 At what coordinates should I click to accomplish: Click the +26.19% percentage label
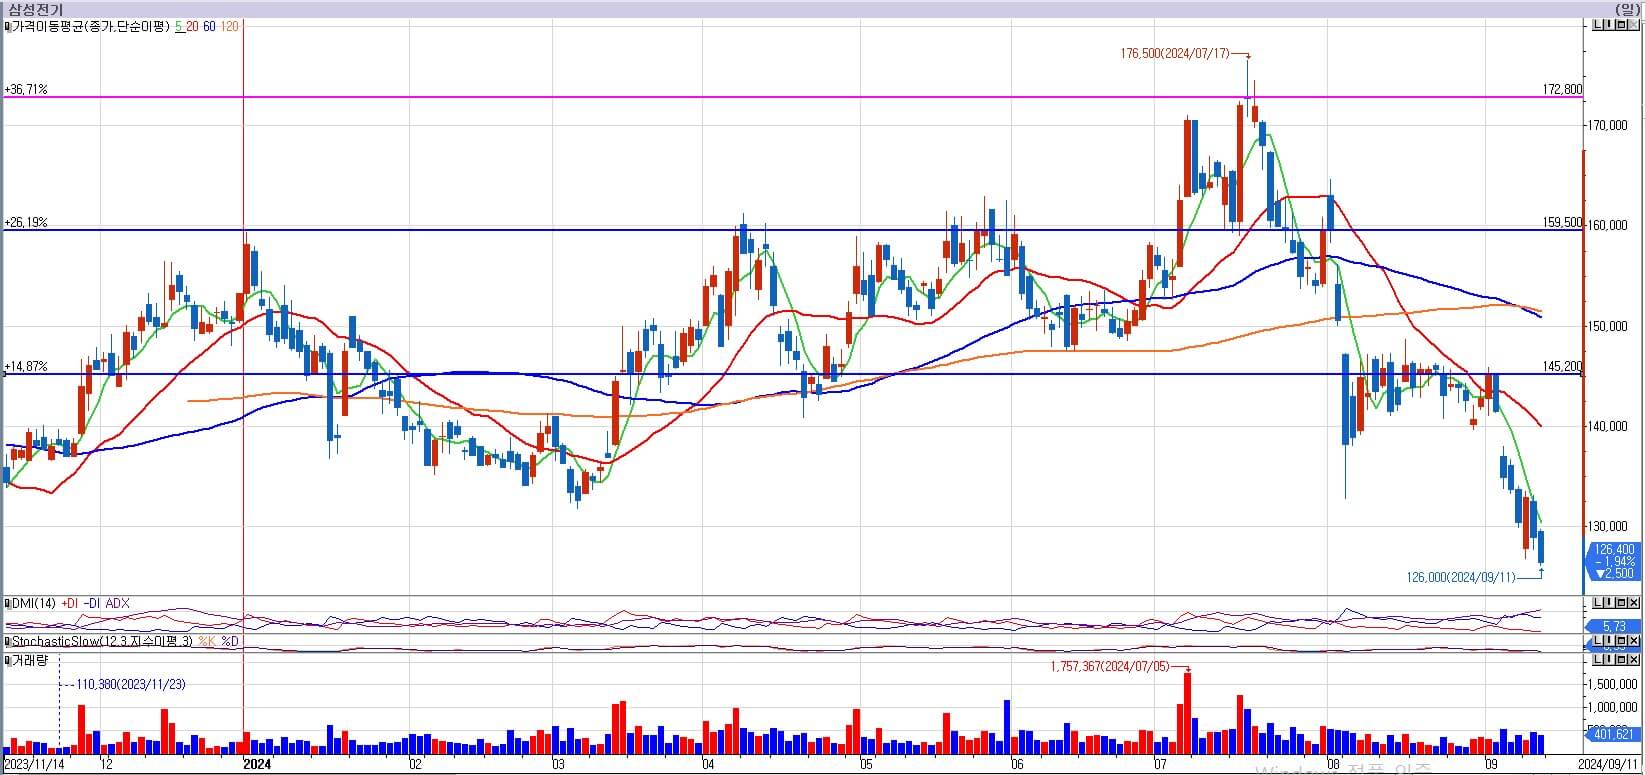coord(26,223)
